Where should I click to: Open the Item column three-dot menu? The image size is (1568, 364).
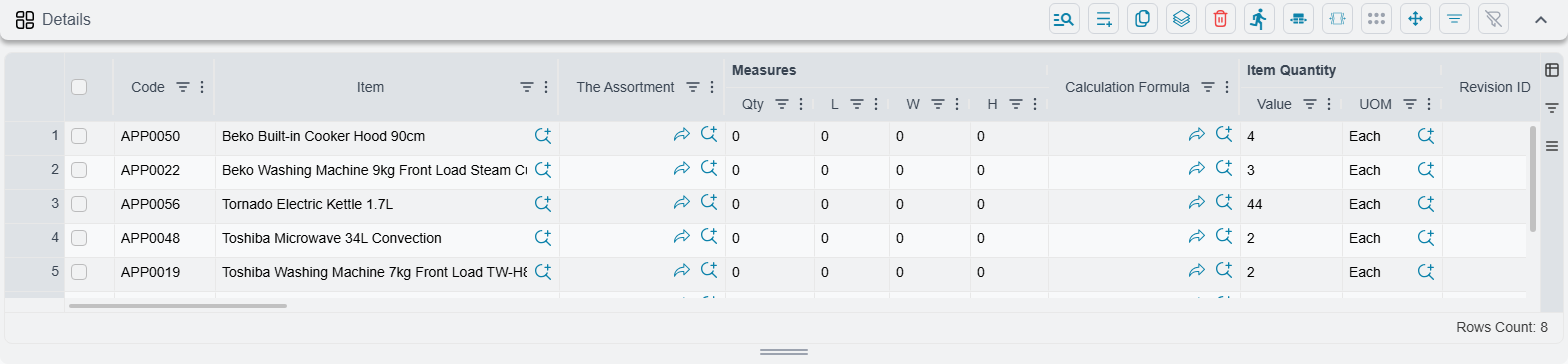[x=546, y=87]
